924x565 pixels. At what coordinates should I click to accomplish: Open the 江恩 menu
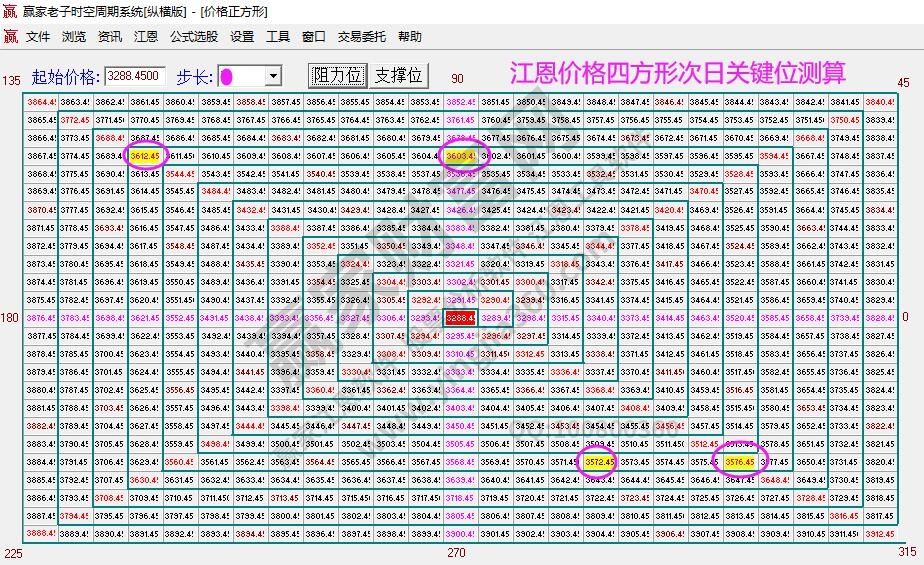click(145, 37)
